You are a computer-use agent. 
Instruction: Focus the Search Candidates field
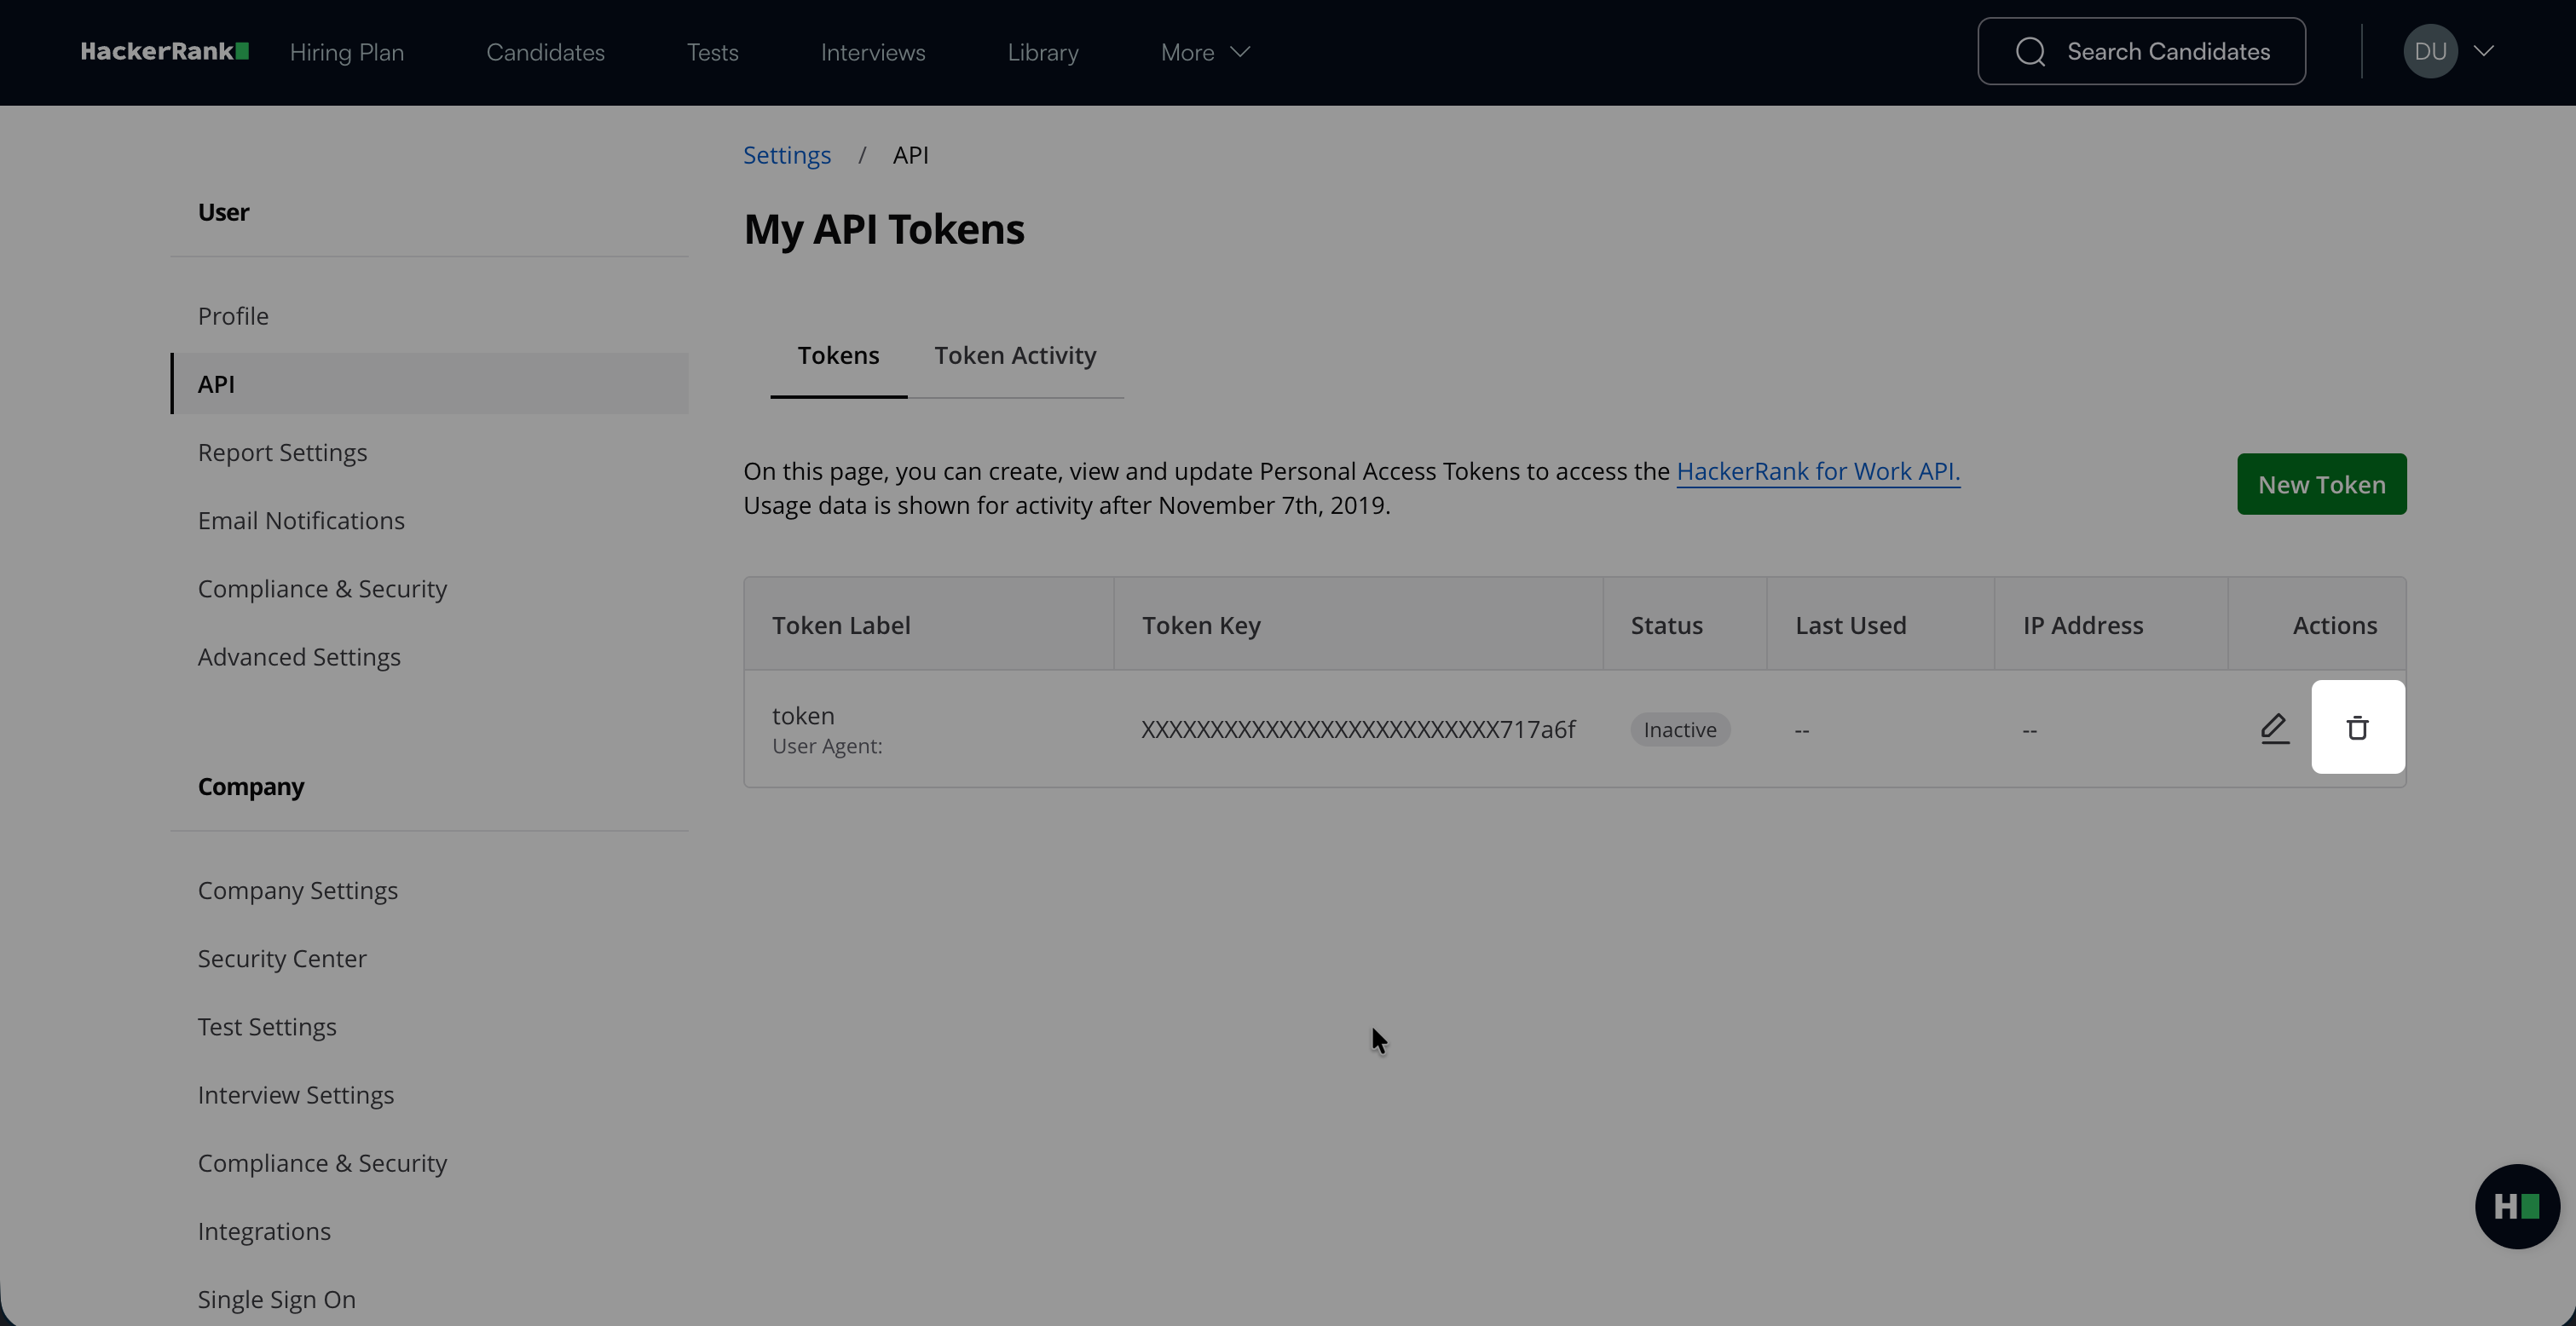pyautogui.click(x=2141, y=51)
